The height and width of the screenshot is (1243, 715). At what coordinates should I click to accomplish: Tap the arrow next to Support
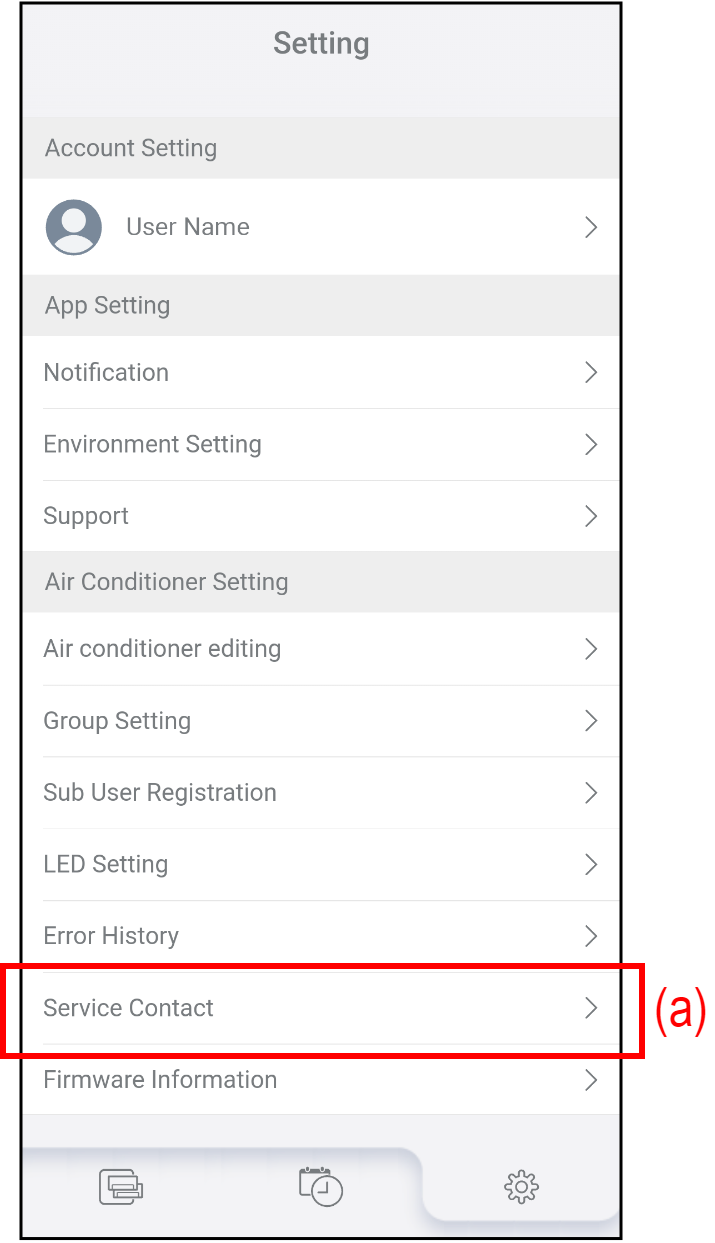[591, 517]
